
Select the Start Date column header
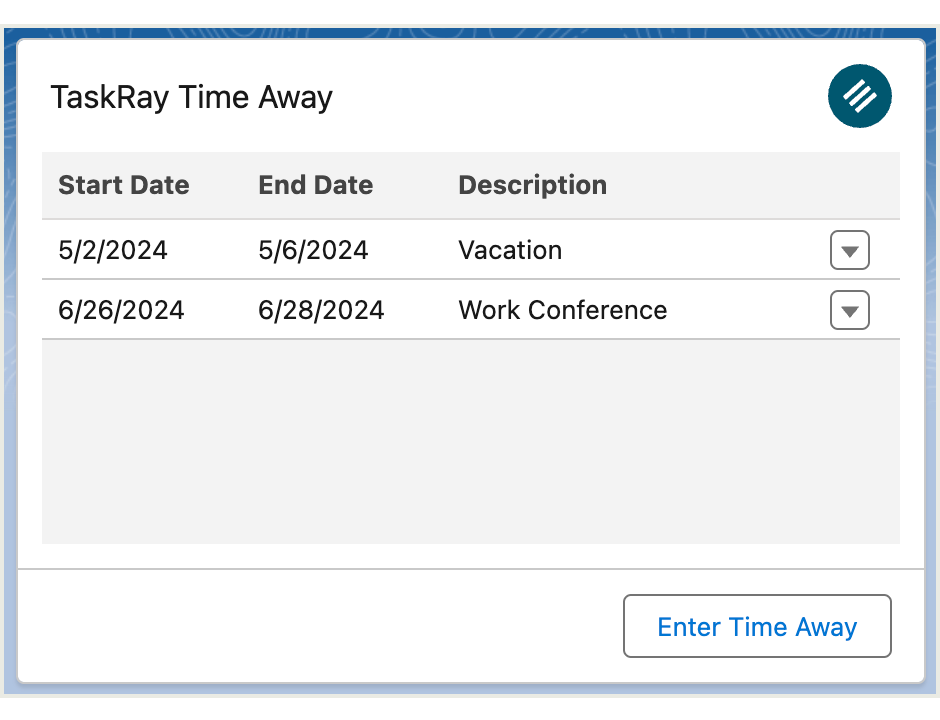pos(123,185)
